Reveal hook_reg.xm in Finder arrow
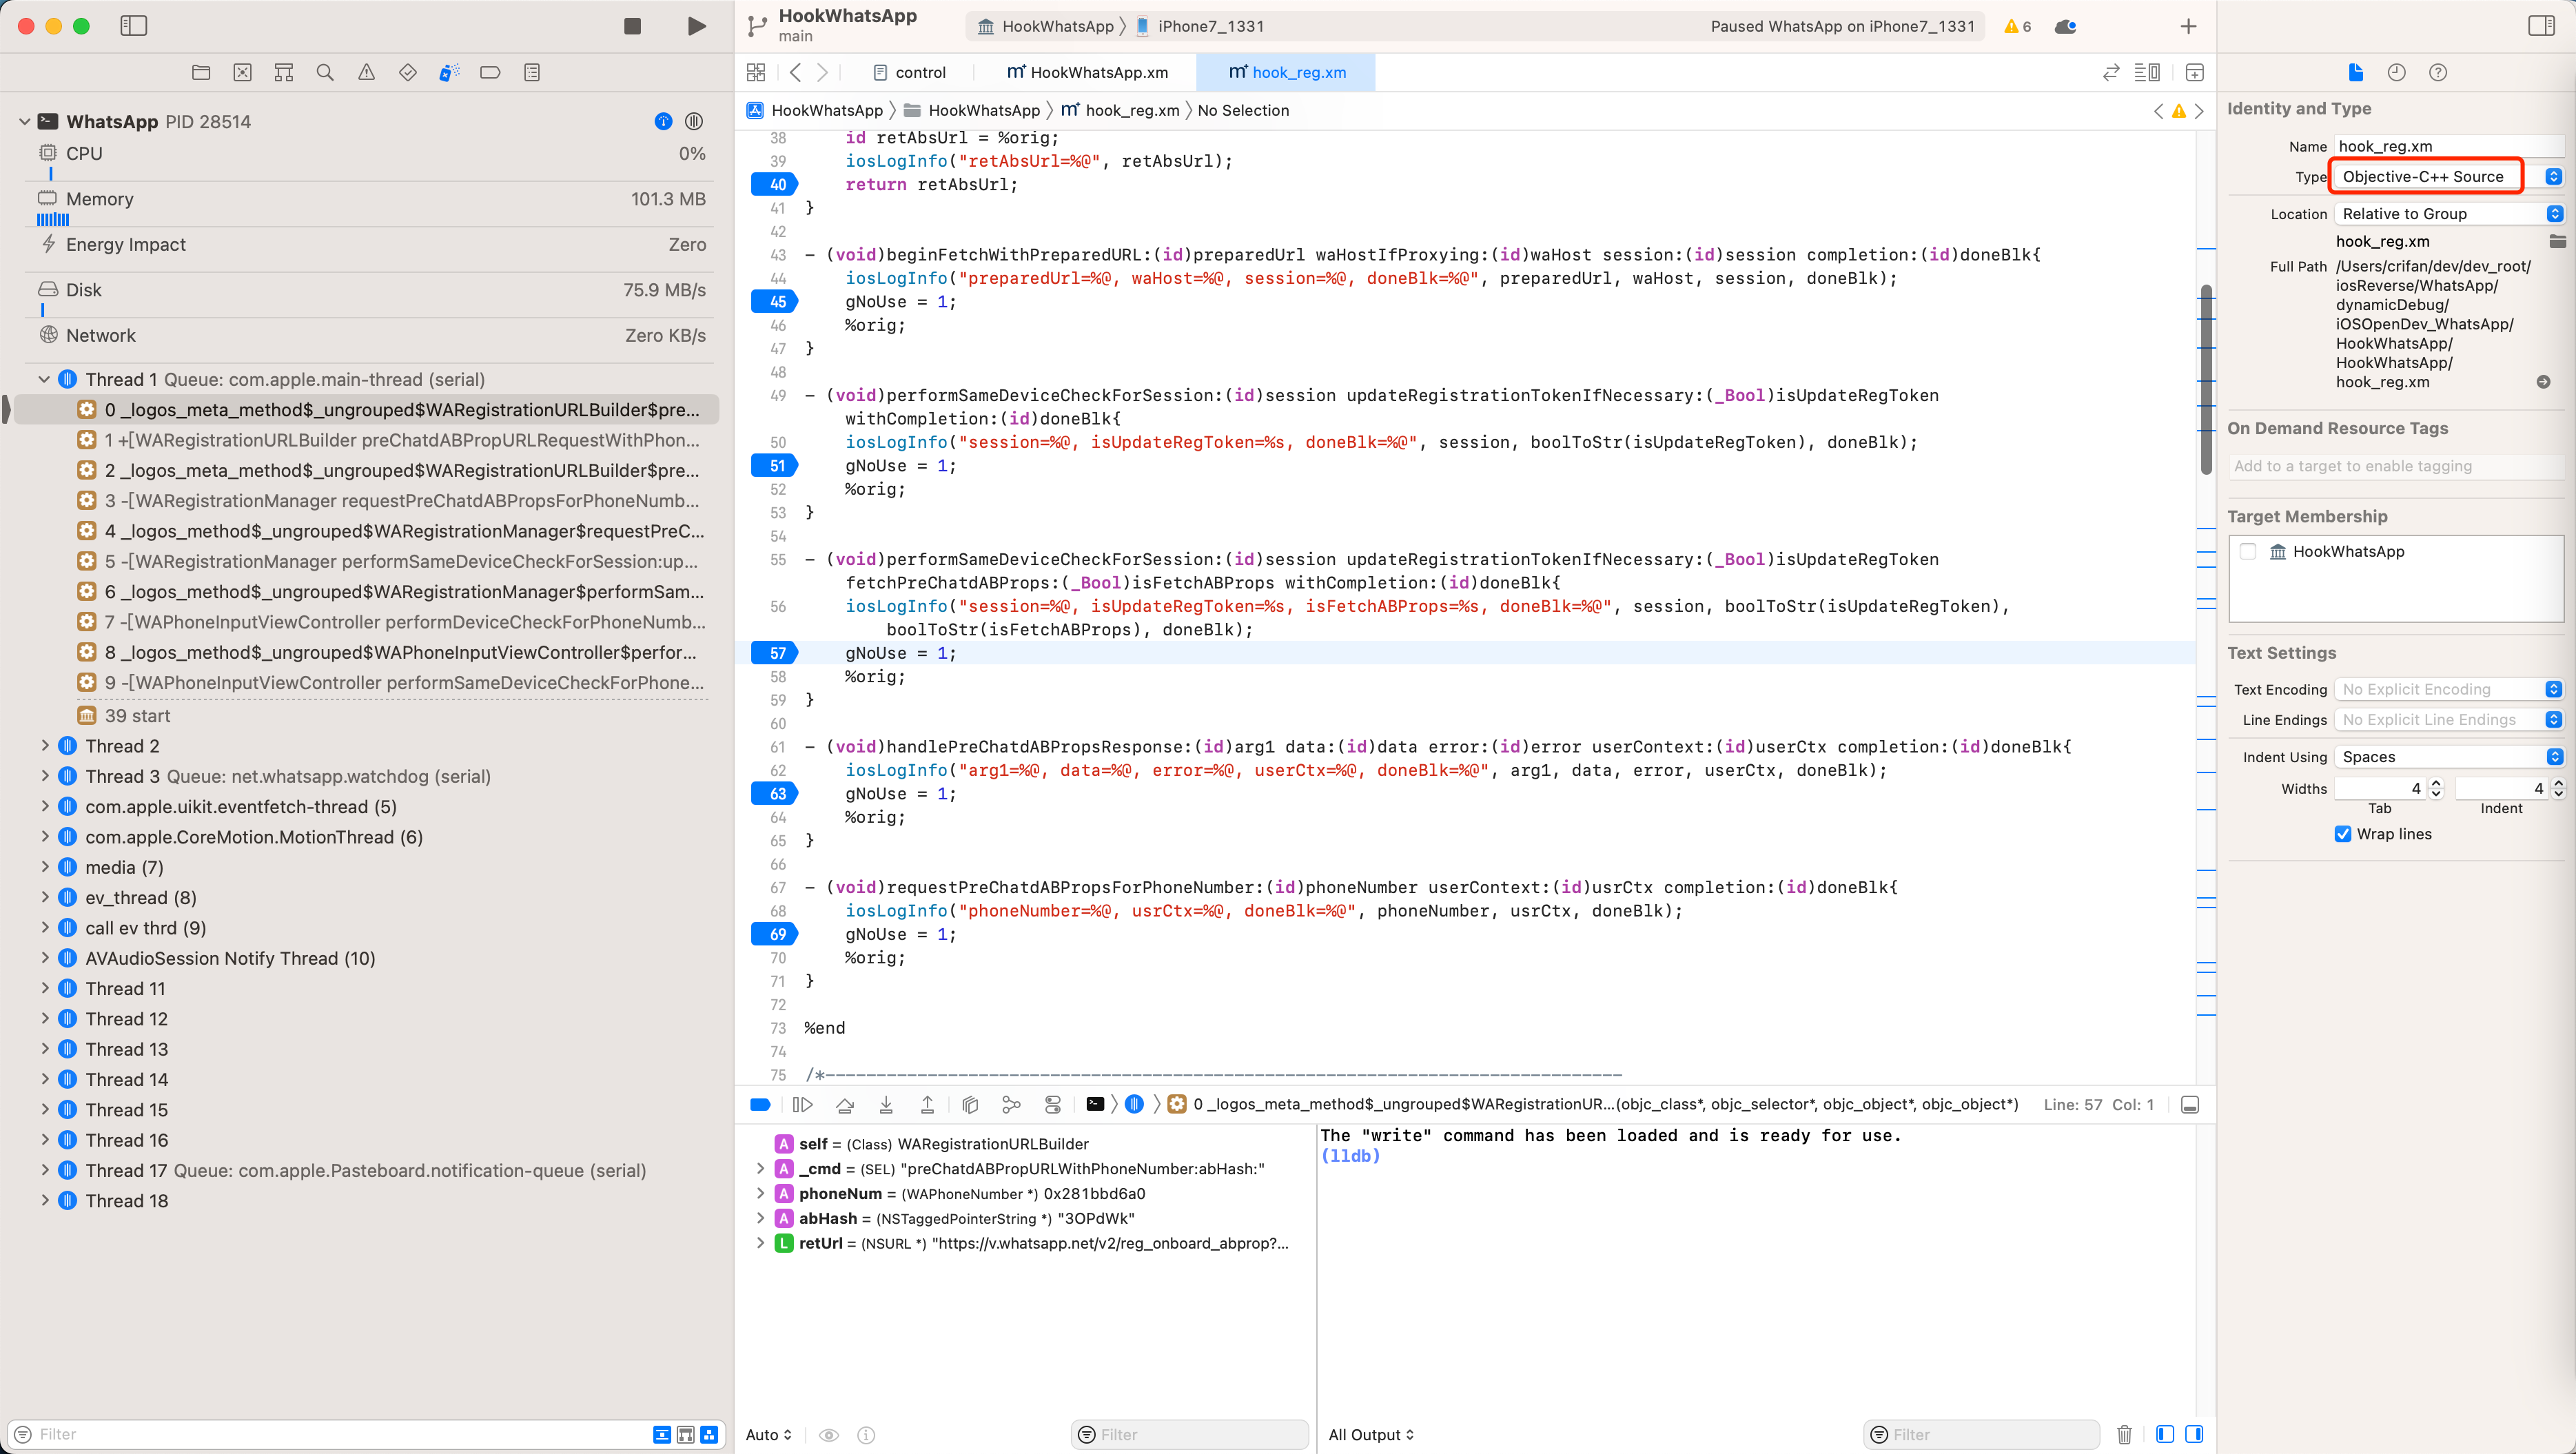Viewport: 2576px width, 1454px height. (2543, 382)
